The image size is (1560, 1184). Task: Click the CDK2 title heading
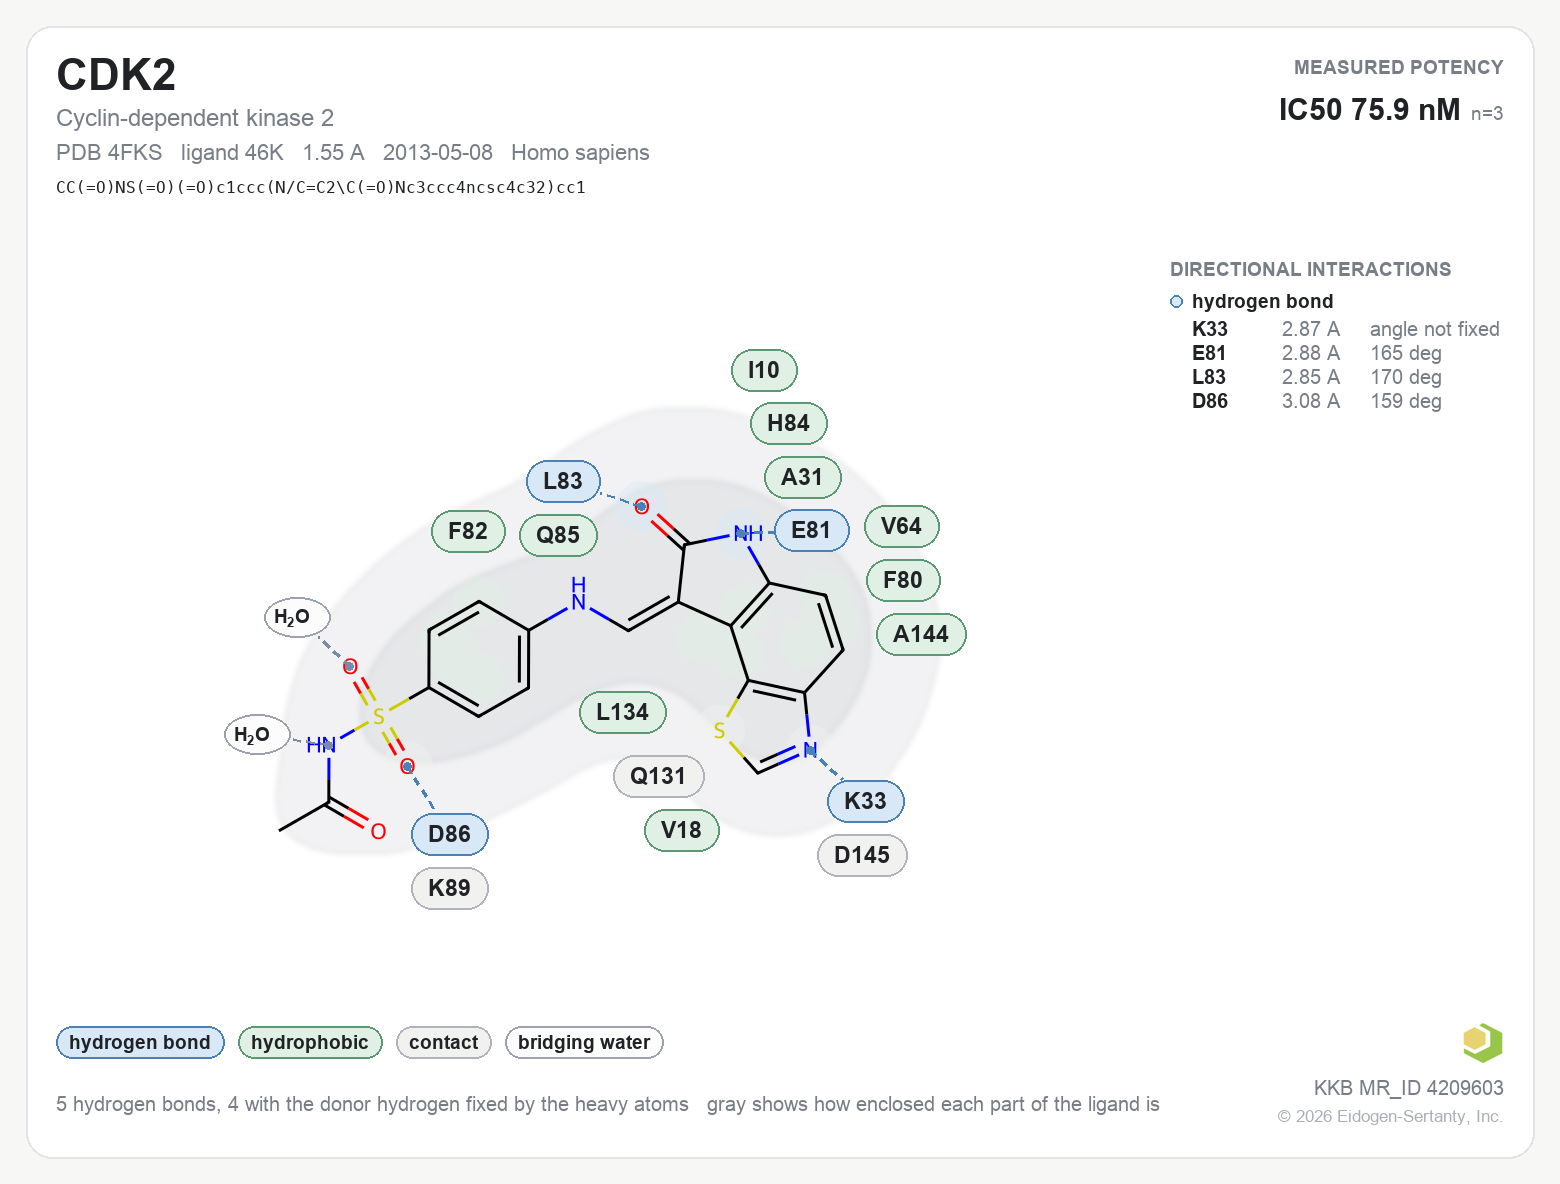coord(116,75)
